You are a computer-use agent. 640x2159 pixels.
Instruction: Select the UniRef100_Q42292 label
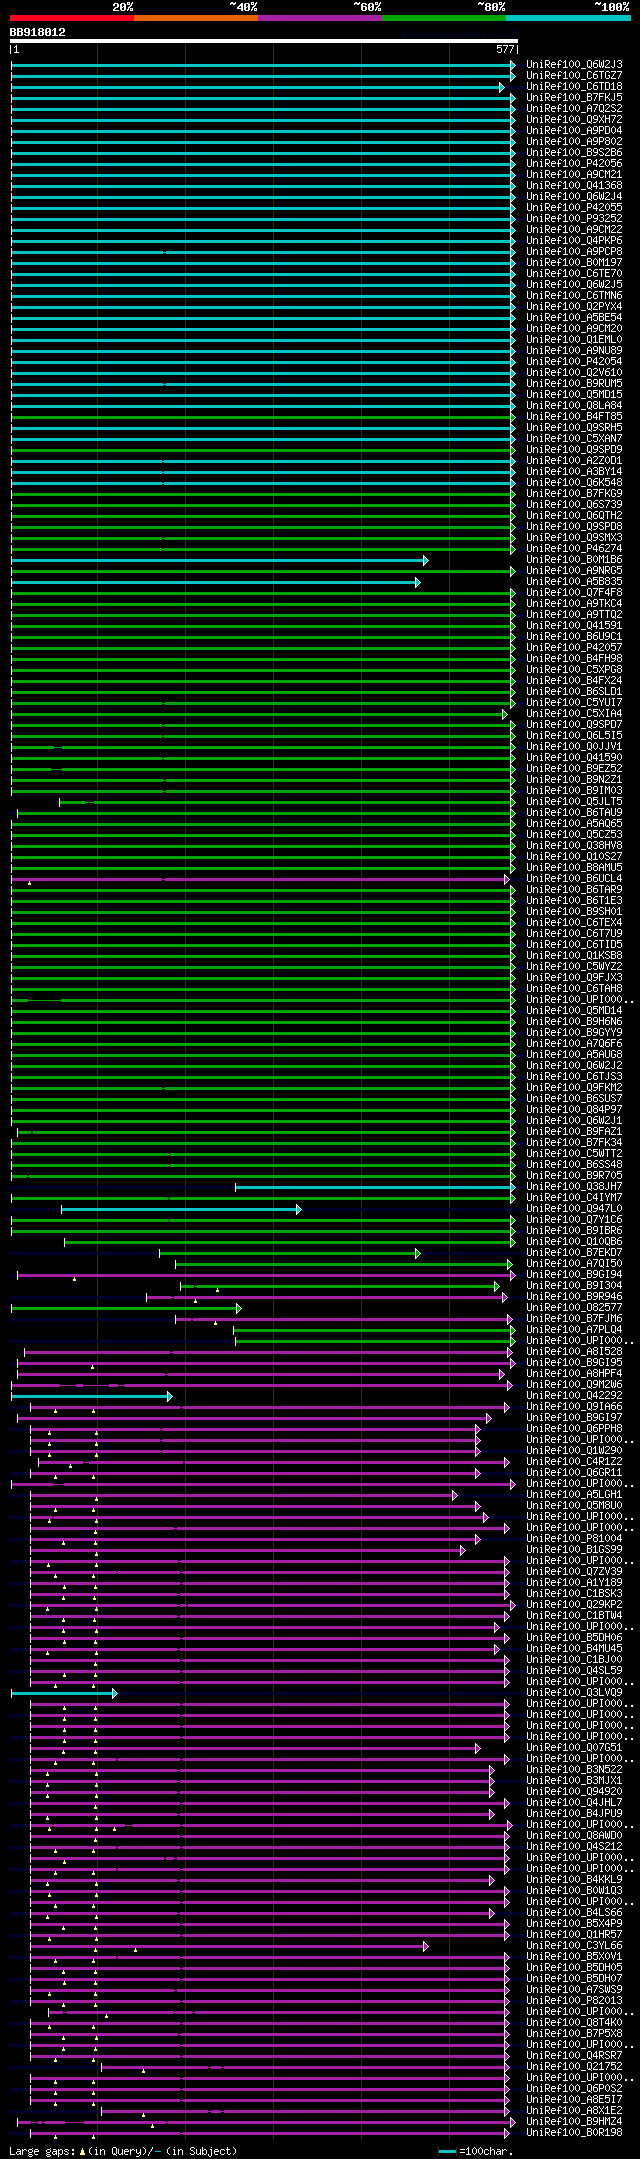[x=574, y=1395]
